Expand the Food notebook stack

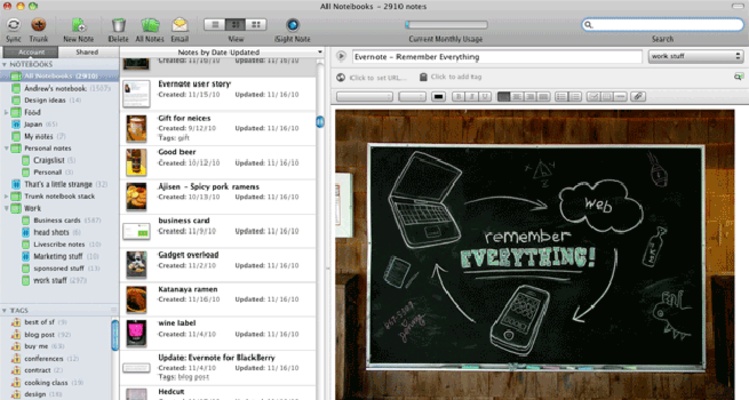pyautogui.click(x=6, y=112)
